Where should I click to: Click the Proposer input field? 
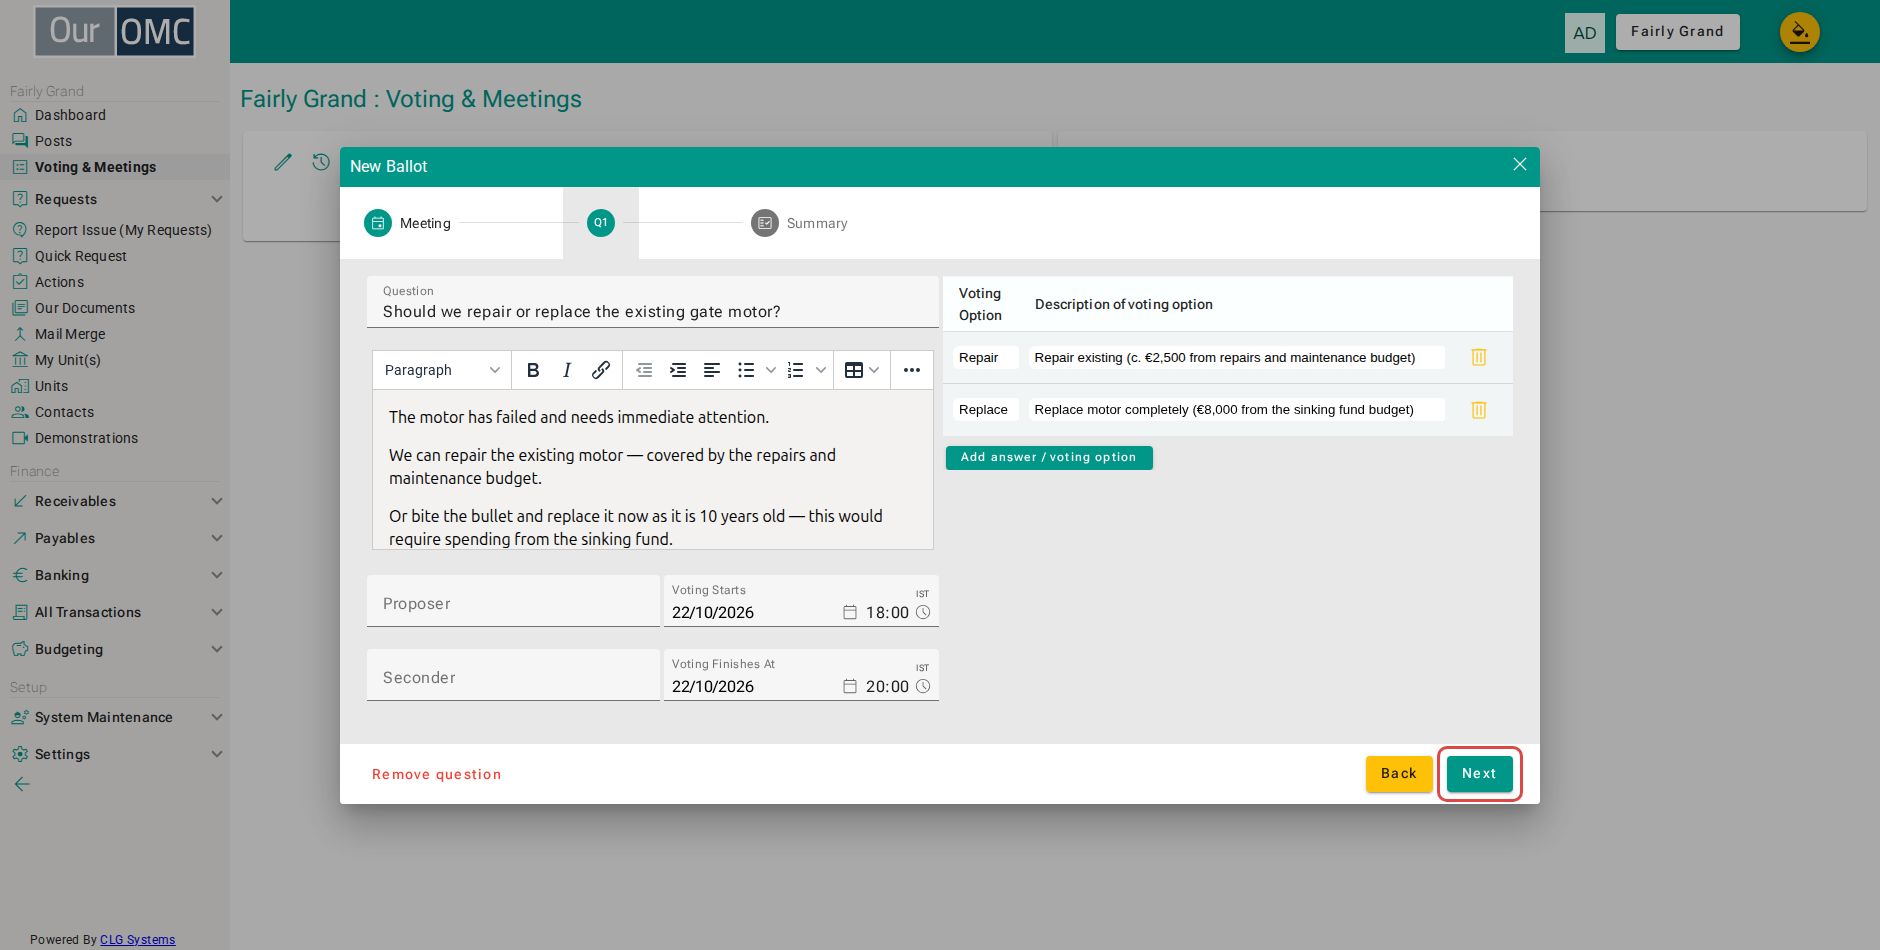[x=513, y=601]
